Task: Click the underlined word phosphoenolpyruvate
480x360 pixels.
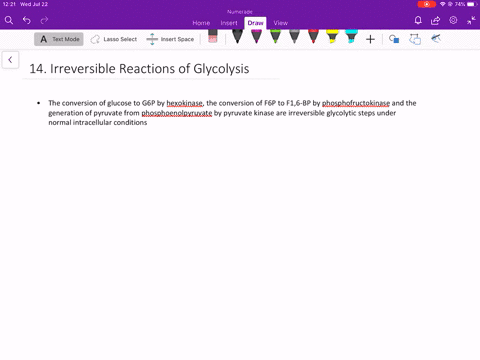Action: pyautogui.click(x=177, y=113)
